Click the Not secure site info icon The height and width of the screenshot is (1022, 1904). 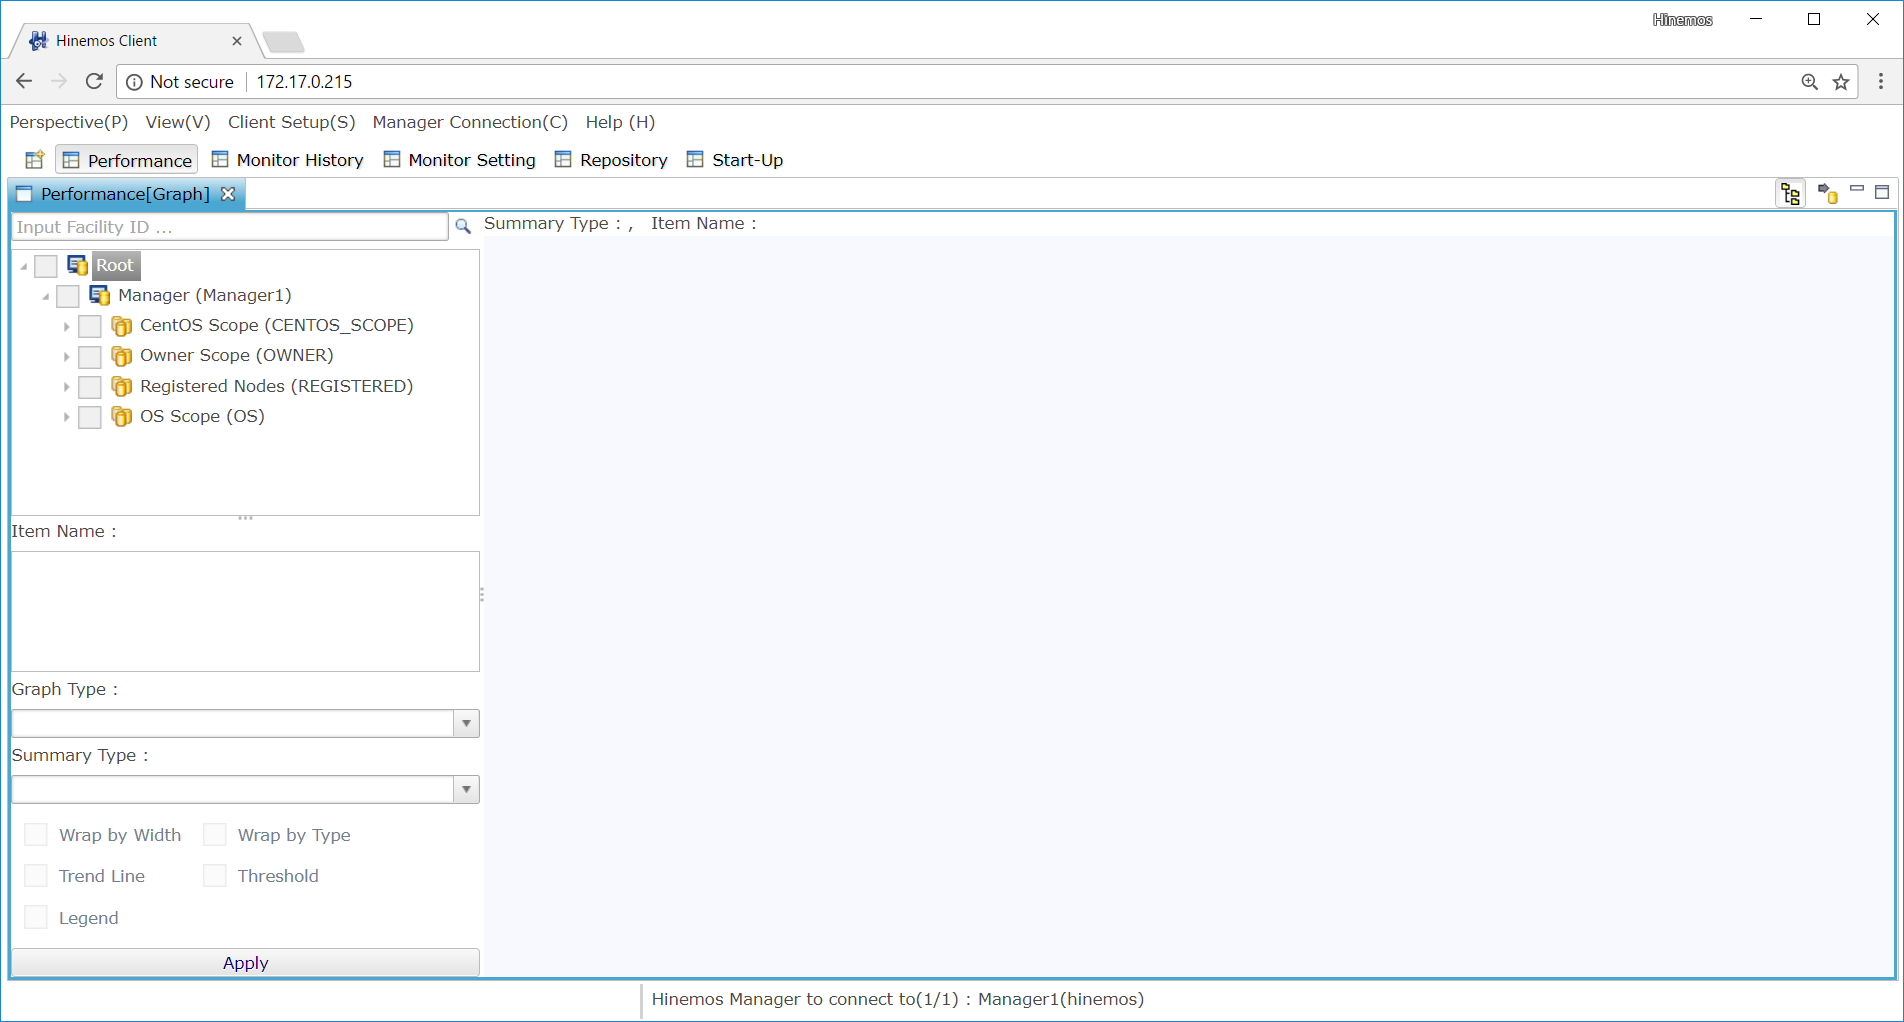134,82
